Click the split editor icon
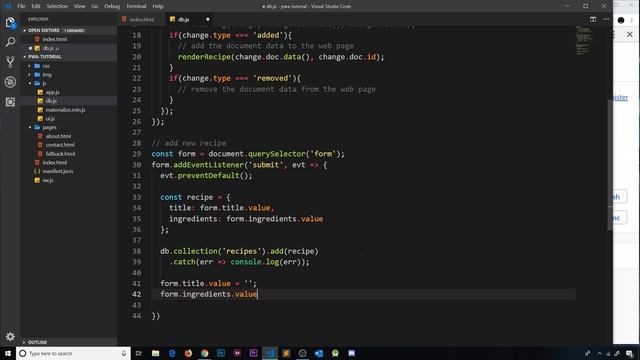640x360 pixels. click(593, 19)
